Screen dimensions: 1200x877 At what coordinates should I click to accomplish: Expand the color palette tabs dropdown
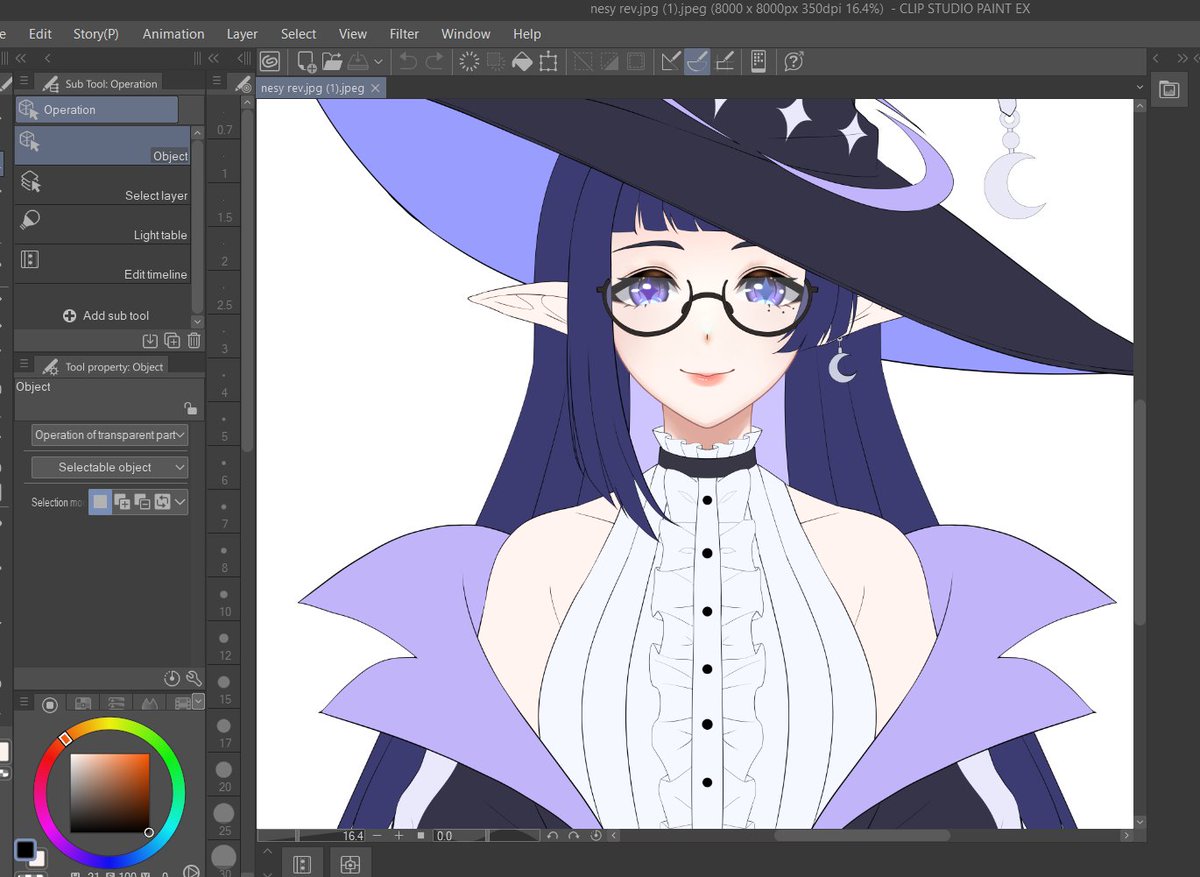198,701
